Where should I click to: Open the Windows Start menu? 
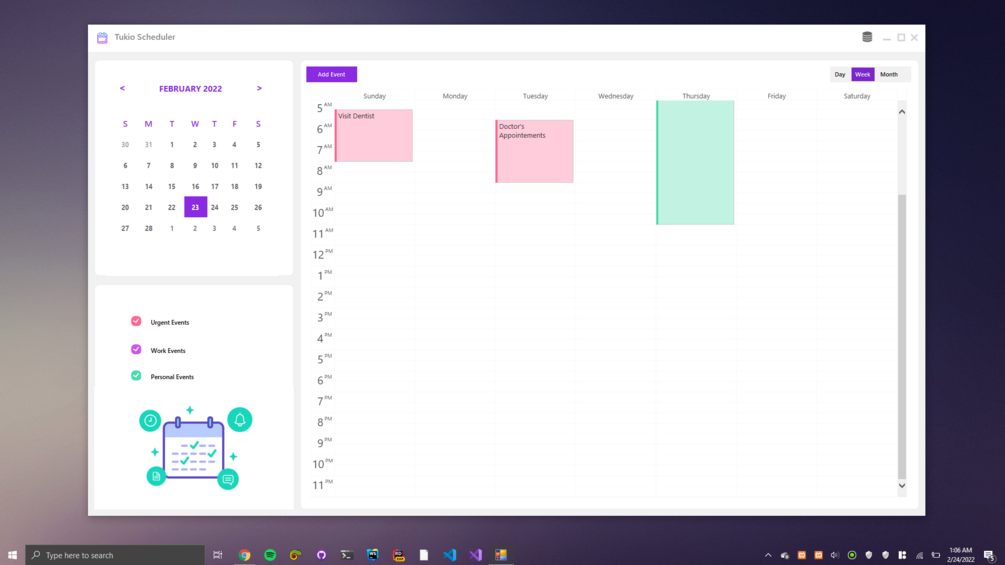(12, 555)
